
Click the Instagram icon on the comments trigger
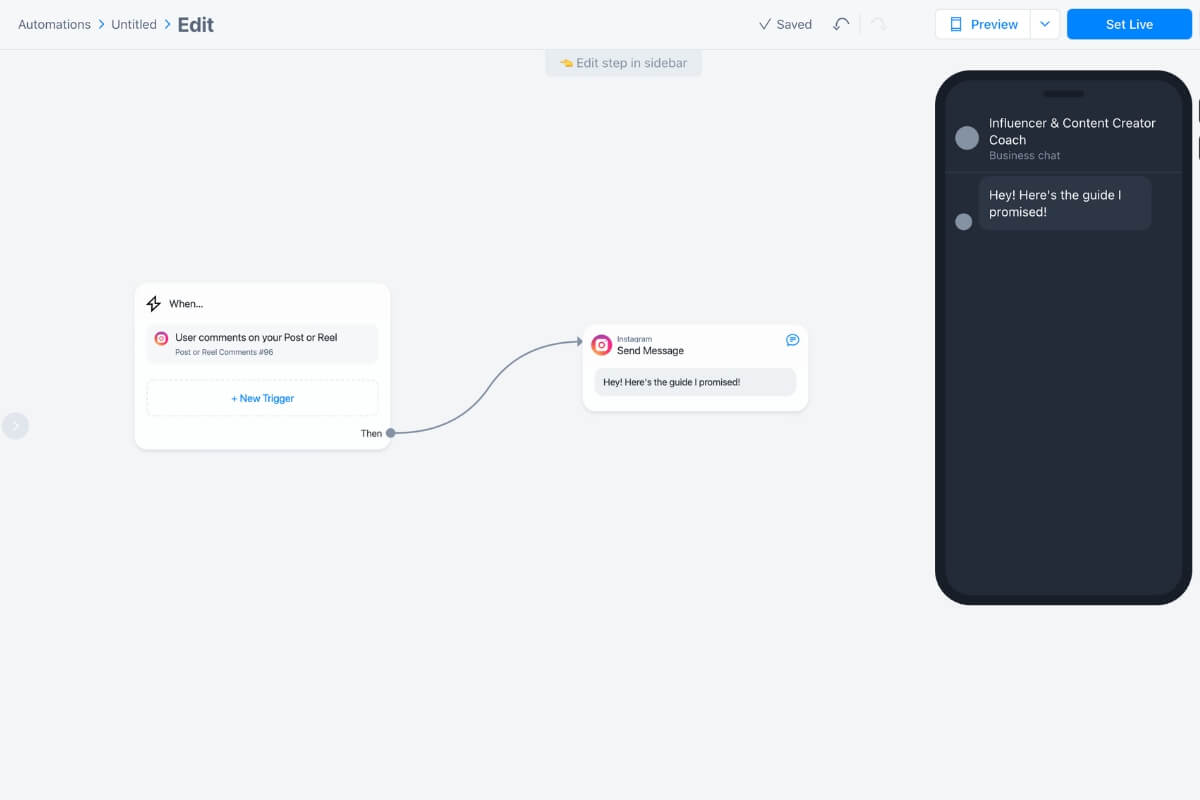[161, 338]
